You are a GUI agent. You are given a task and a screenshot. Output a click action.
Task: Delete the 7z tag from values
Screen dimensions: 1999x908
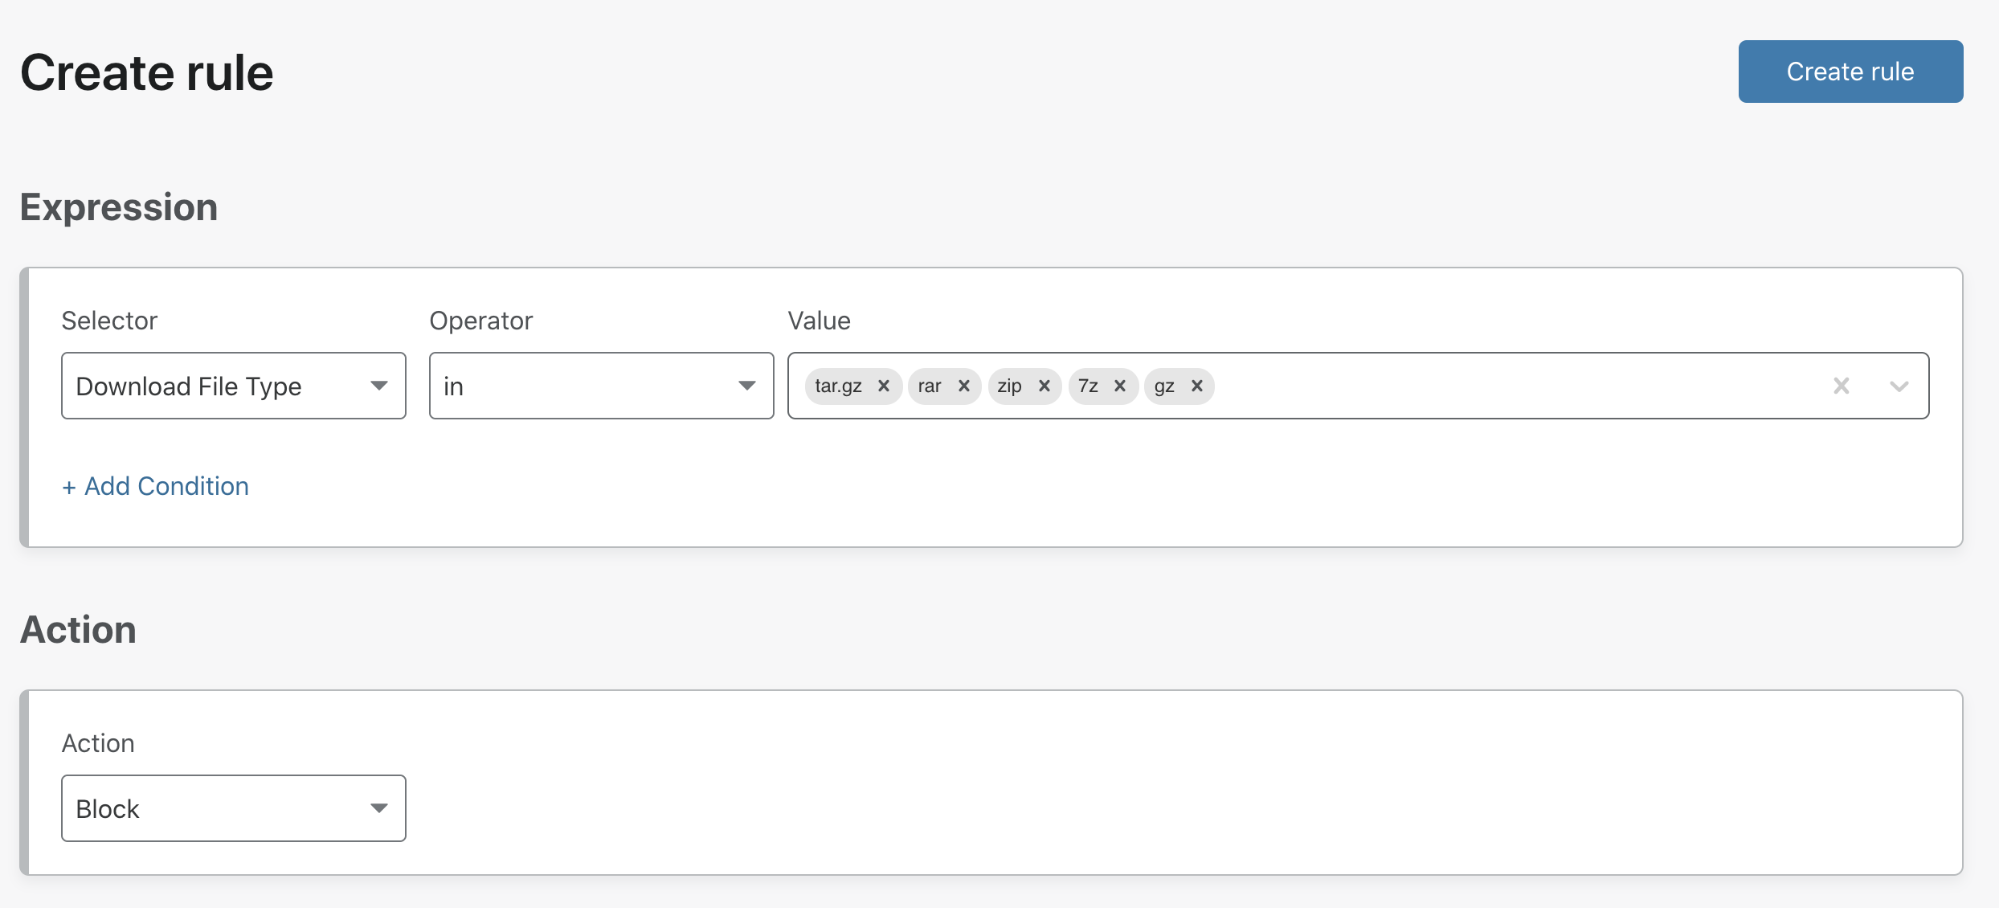click(1120, 386)
